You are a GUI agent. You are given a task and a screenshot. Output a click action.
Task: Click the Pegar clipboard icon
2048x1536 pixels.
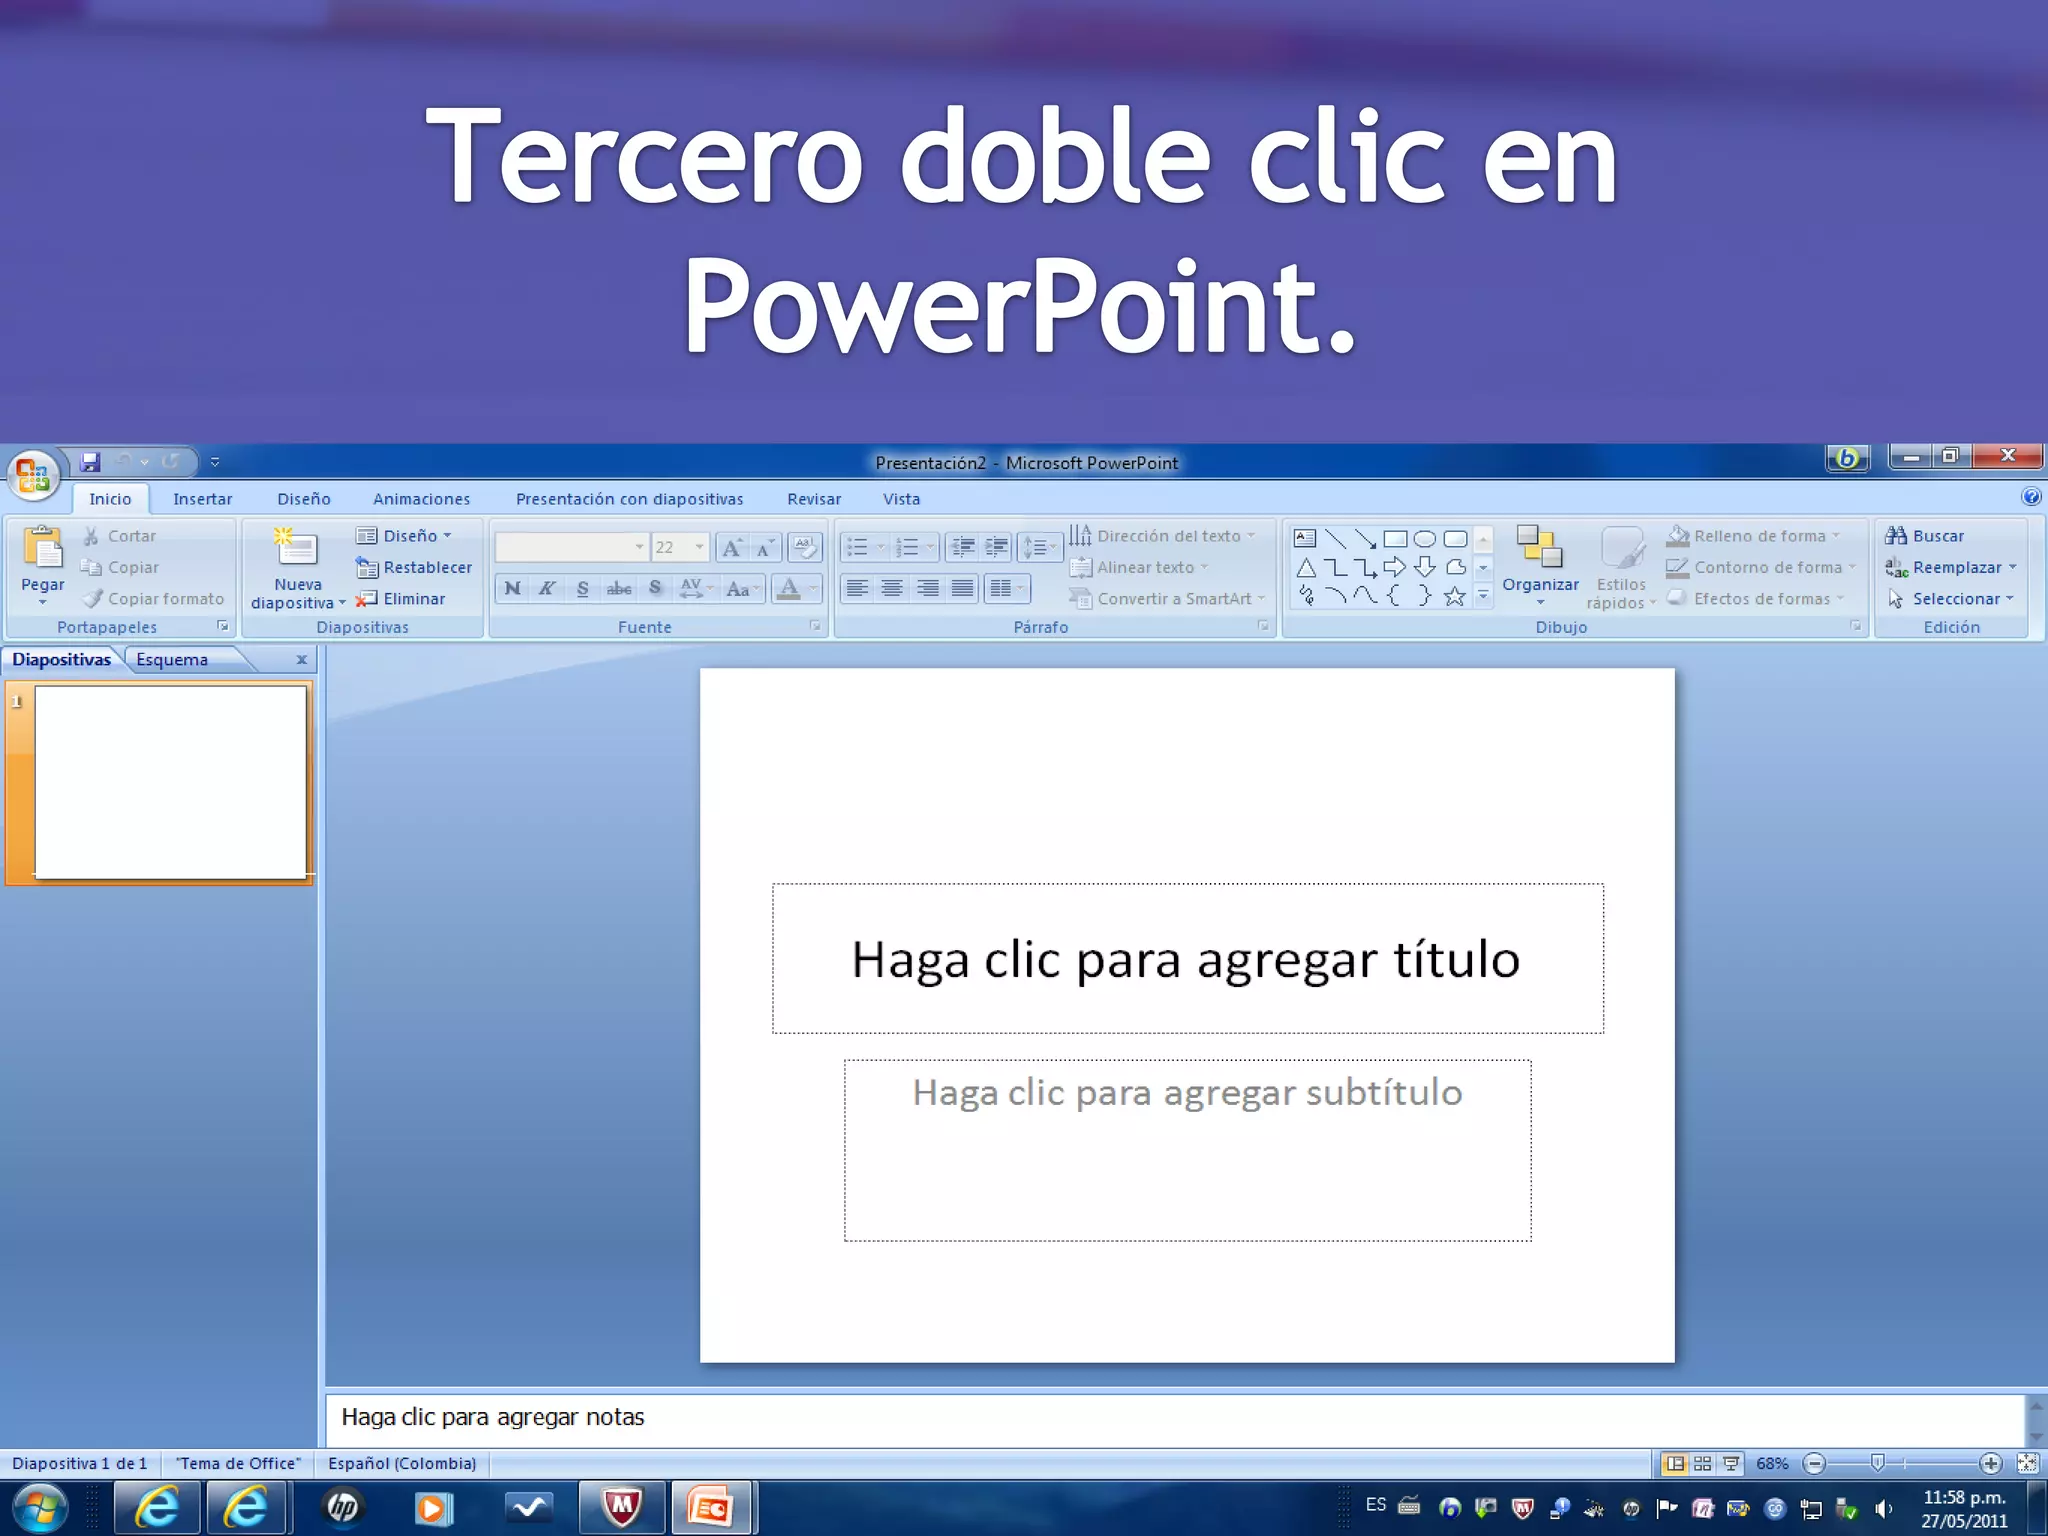(x=43, y=548)
